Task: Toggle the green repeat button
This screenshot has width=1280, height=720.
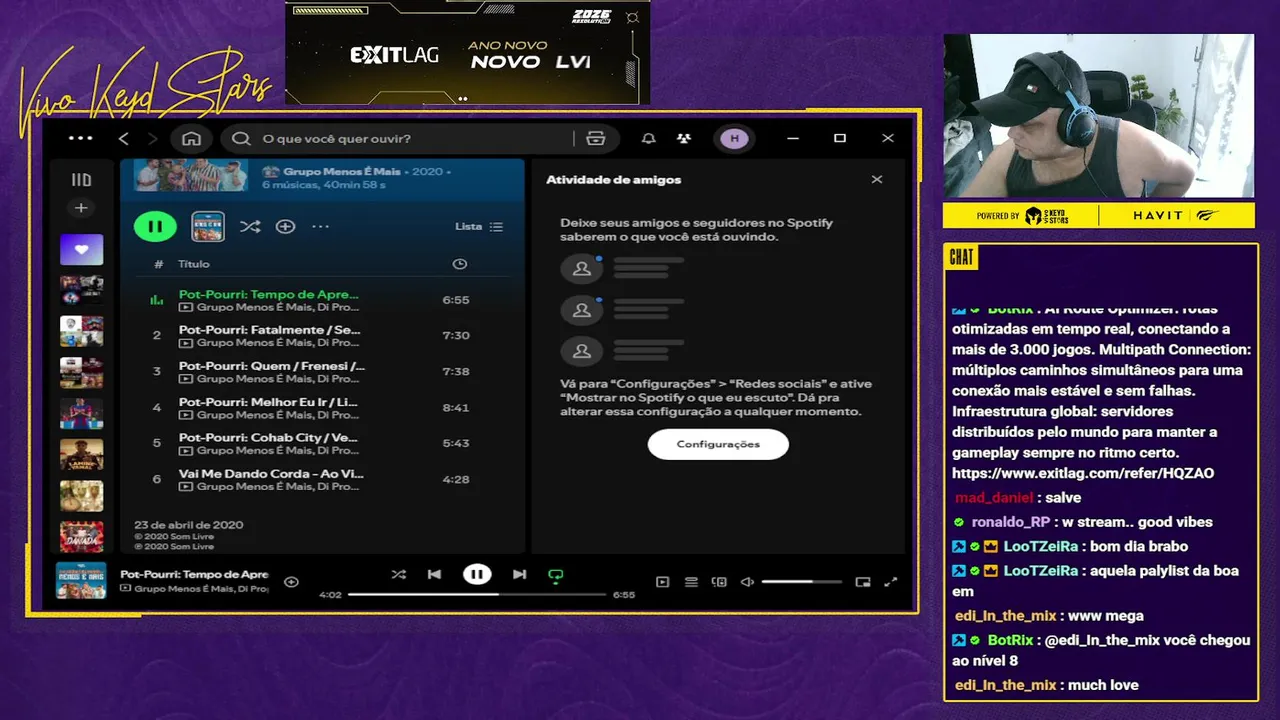Action: [x=556, y=575]
